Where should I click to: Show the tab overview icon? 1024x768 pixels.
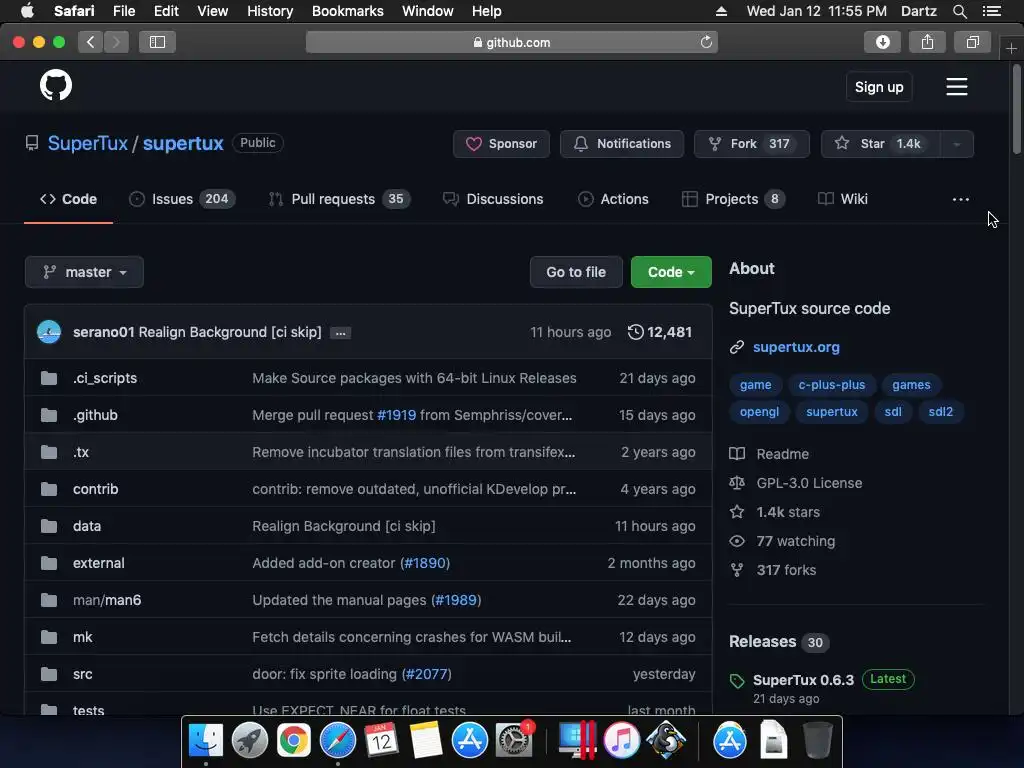[x=972, y=42]
